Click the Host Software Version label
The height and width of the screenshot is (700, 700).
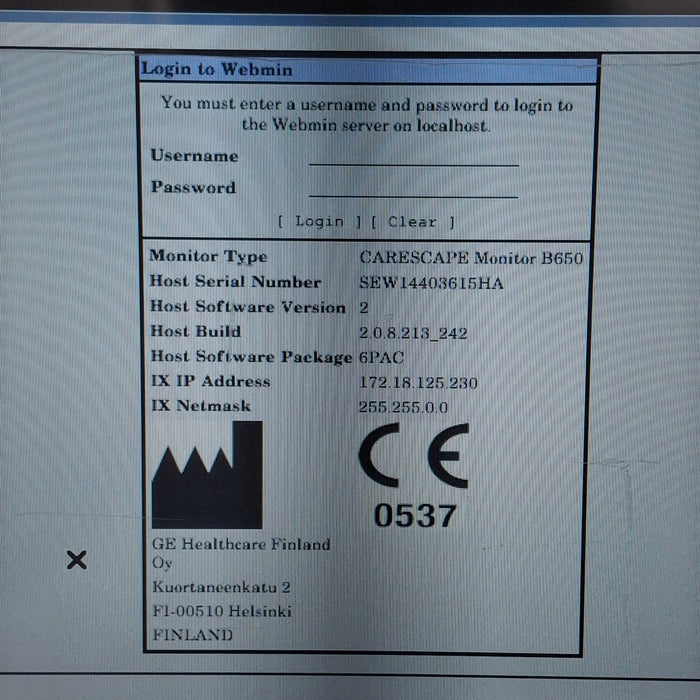[x=247, y=307]
